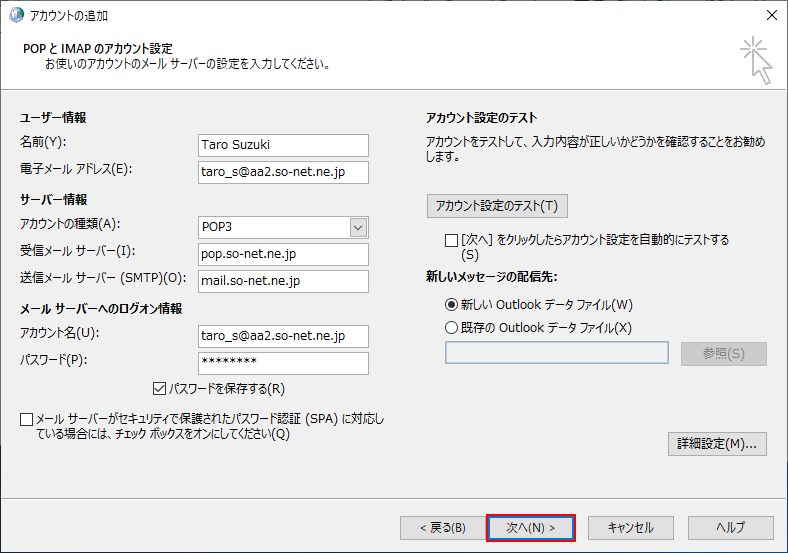
Task: Enable the SPA secure password authentication checkbox
Action: (x=26, y=420)
